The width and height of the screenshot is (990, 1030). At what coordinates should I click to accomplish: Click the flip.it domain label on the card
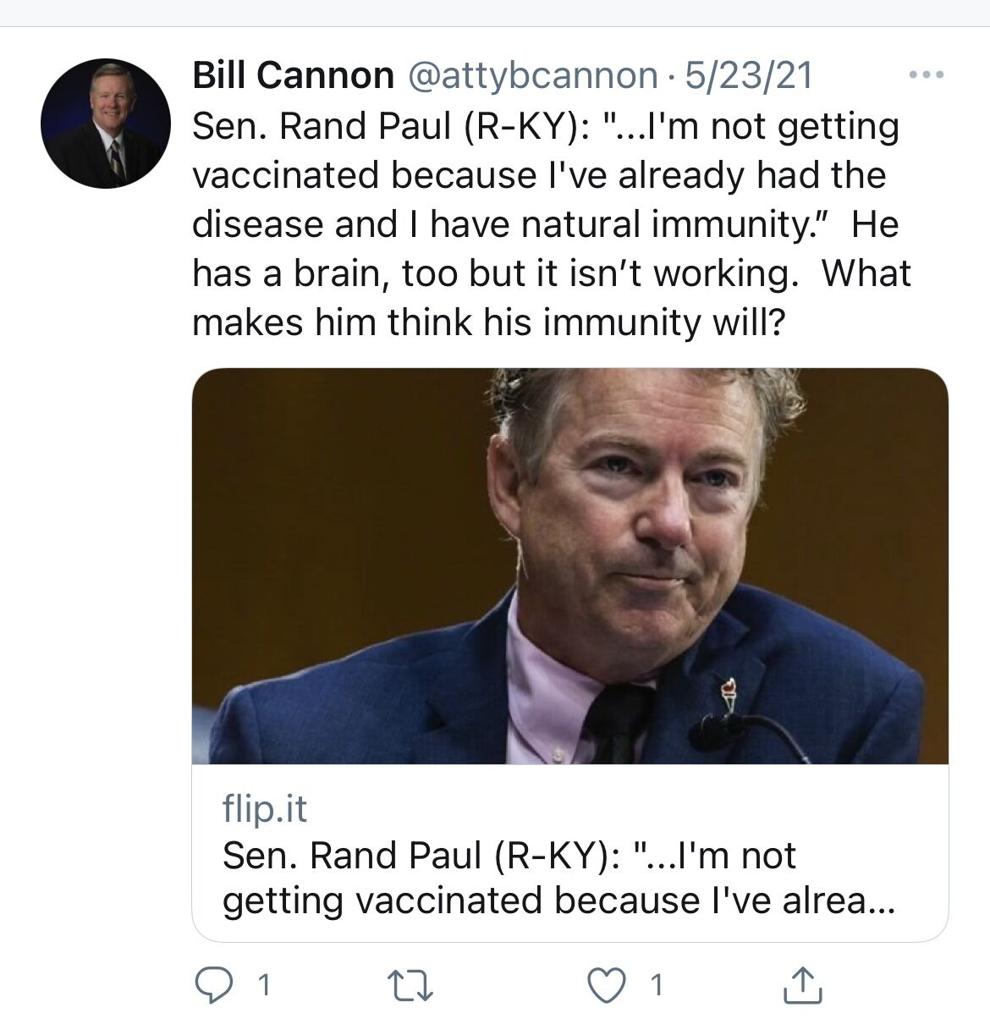click(265, 808)
